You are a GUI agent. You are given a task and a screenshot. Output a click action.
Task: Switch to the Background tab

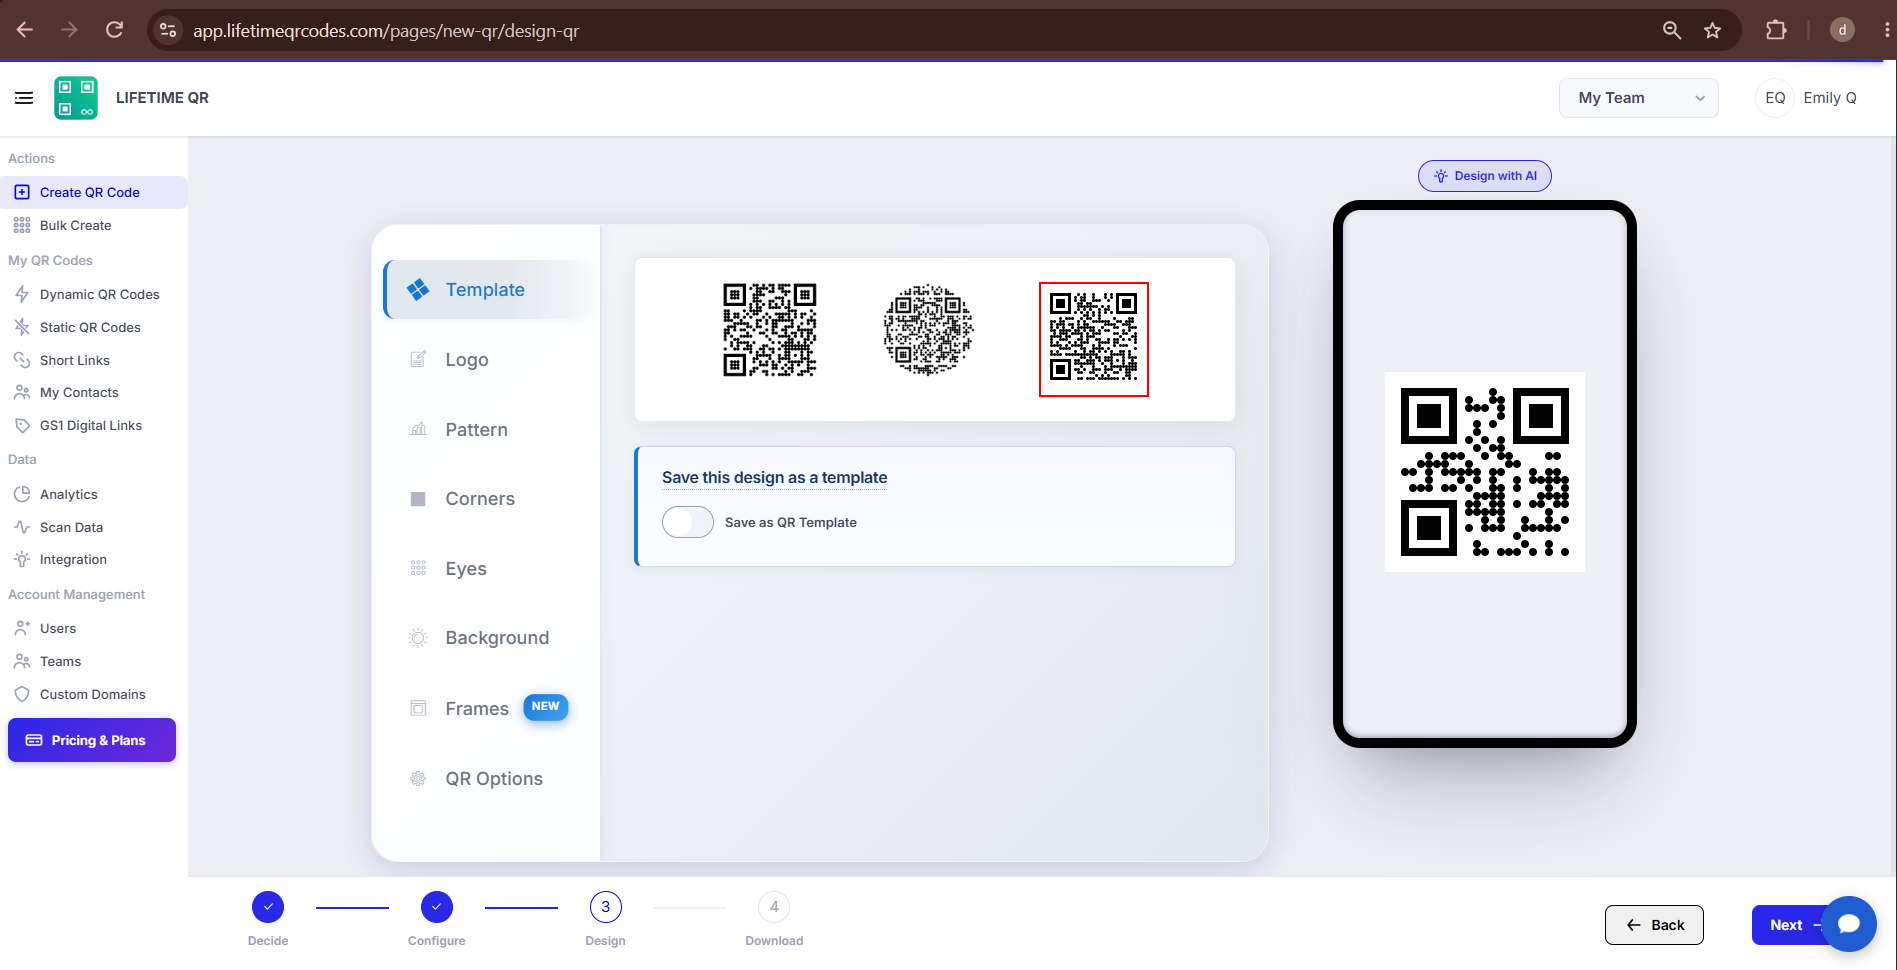pyautogui.click(x=487, y=638)
